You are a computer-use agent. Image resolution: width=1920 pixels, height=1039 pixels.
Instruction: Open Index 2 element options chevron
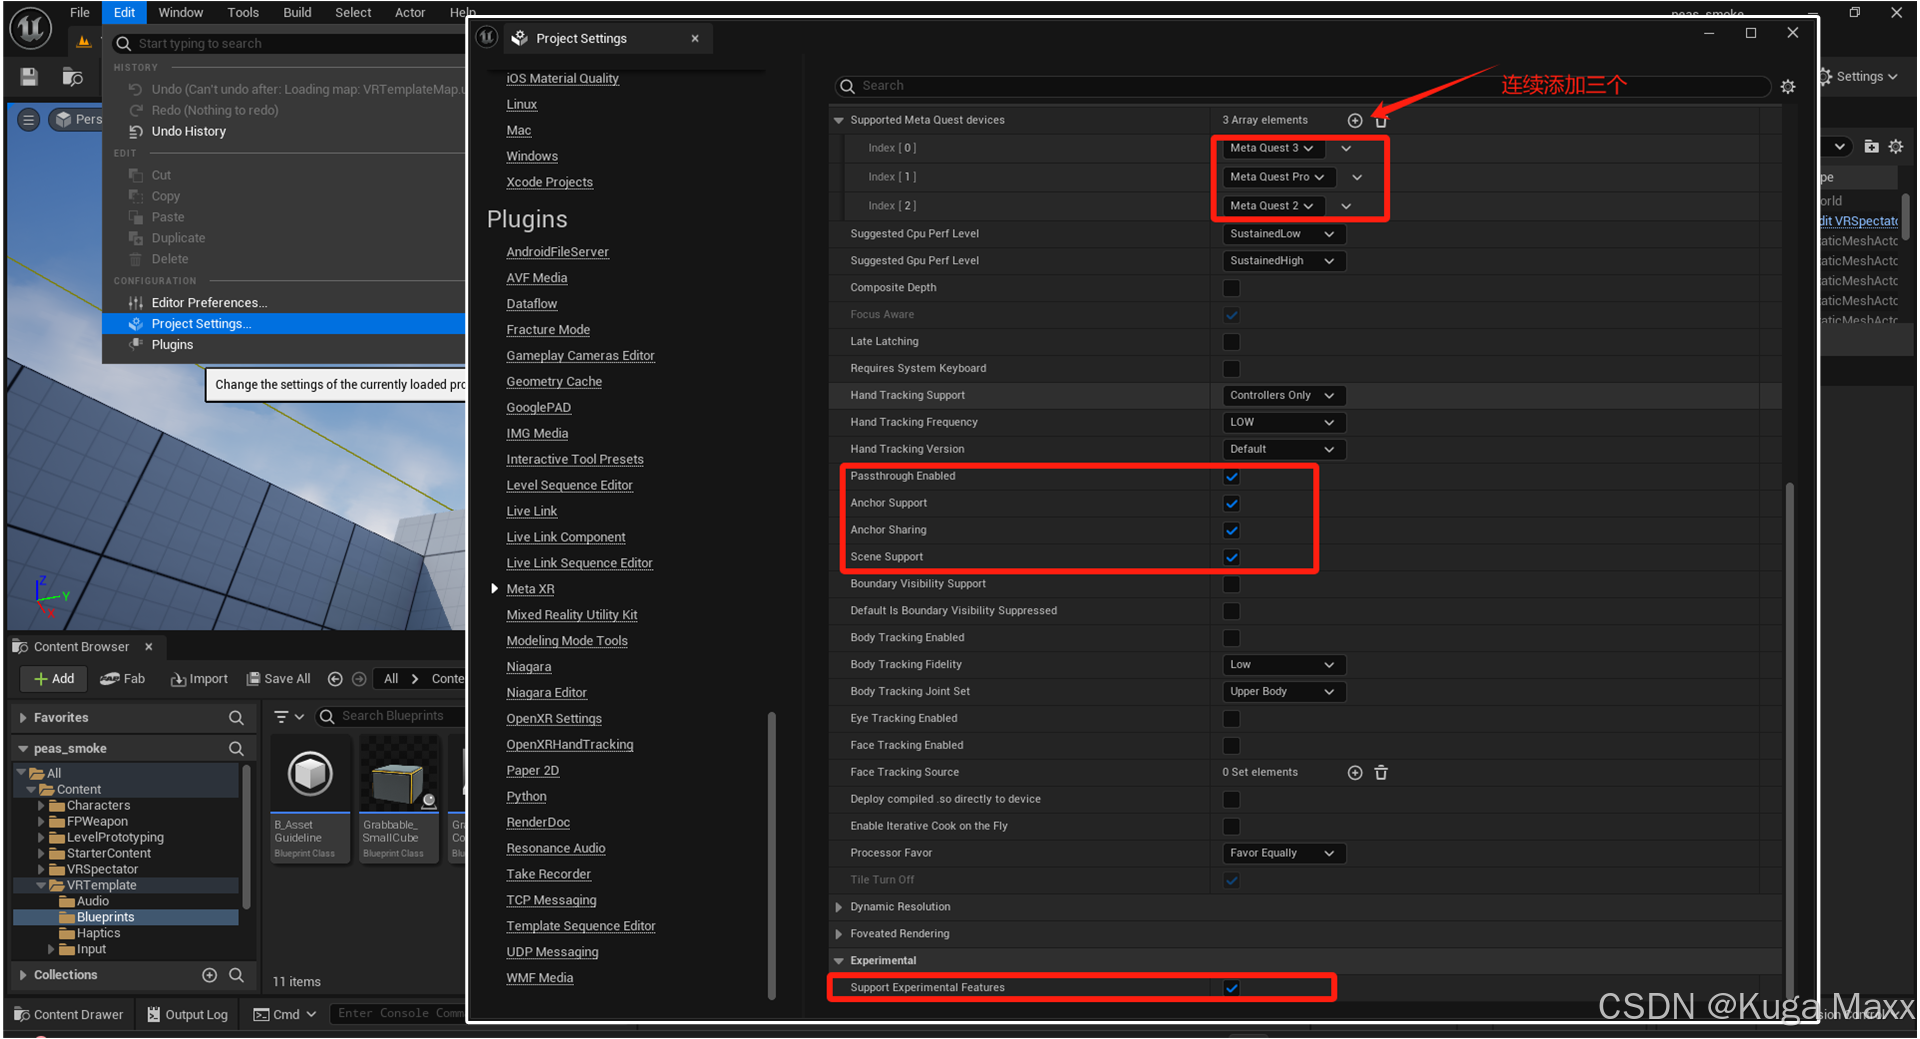tap(1346, 206)
